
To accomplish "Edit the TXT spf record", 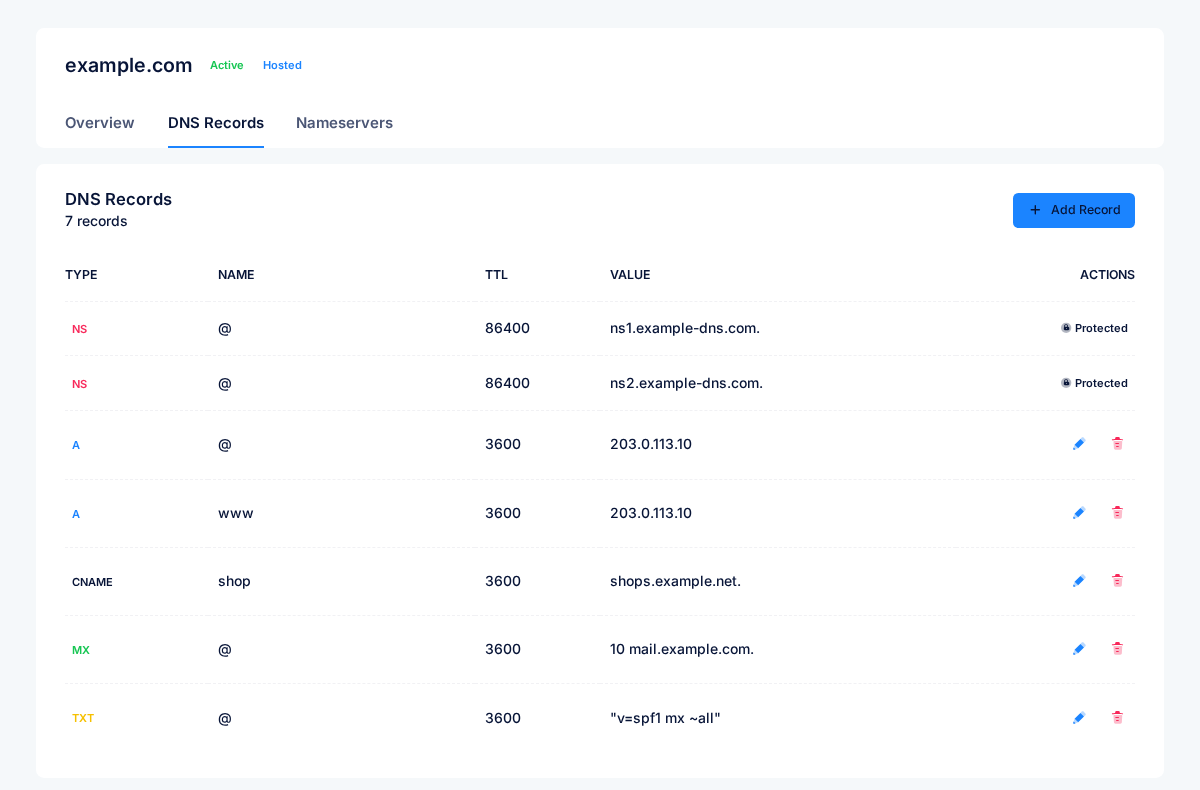I will pyautogui.click(x=1079, y=718).
